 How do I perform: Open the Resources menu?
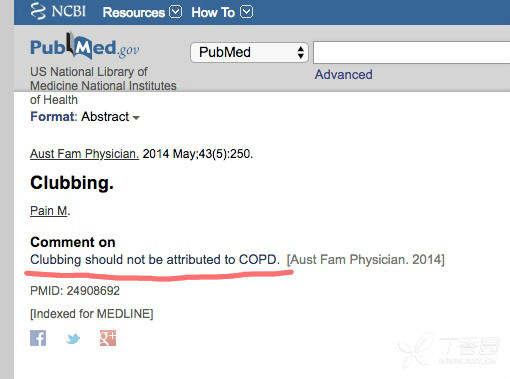click(134, 13)
